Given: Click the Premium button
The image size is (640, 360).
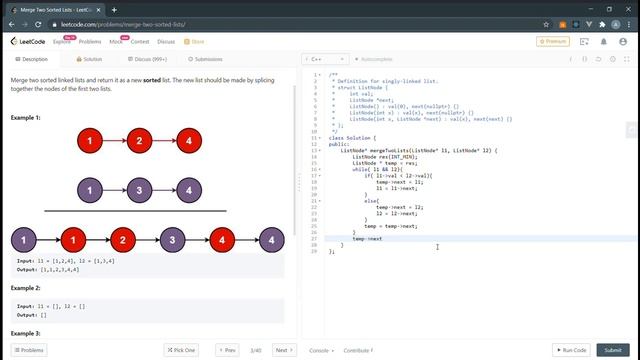Looking at the screenshot, I should point(553,41).
